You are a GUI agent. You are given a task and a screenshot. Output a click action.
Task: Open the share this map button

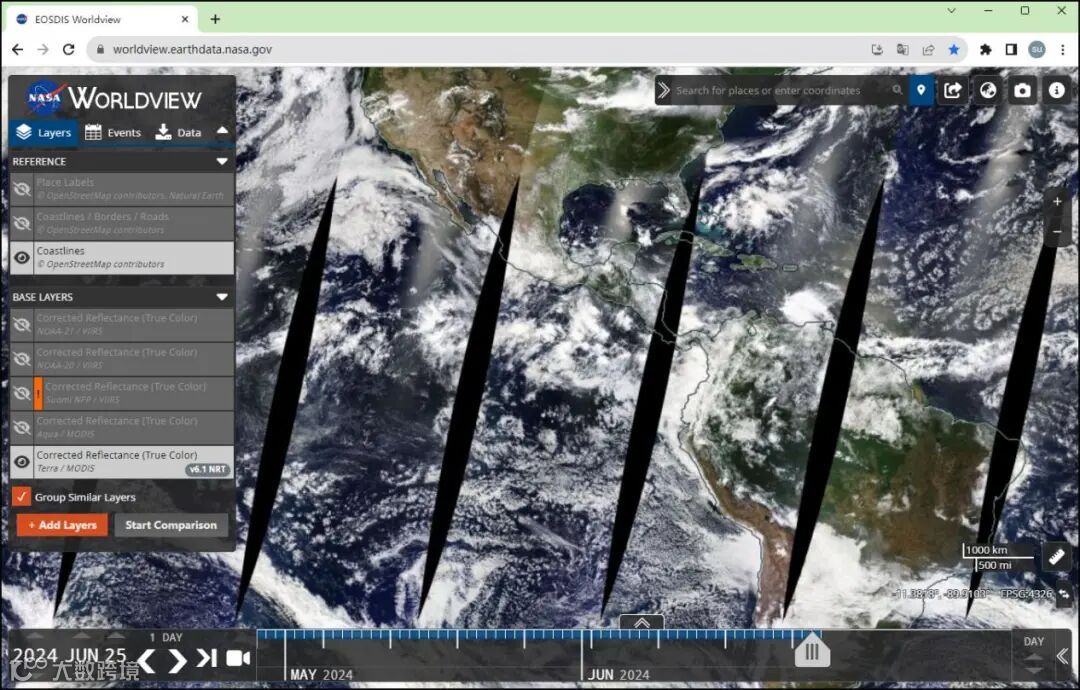pyautogui.click(x=953, y=90)
